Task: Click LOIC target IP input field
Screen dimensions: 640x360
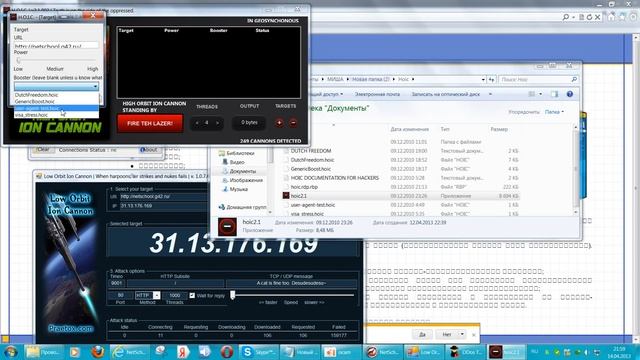Action: pyautogui.click(x=163, y=206)
